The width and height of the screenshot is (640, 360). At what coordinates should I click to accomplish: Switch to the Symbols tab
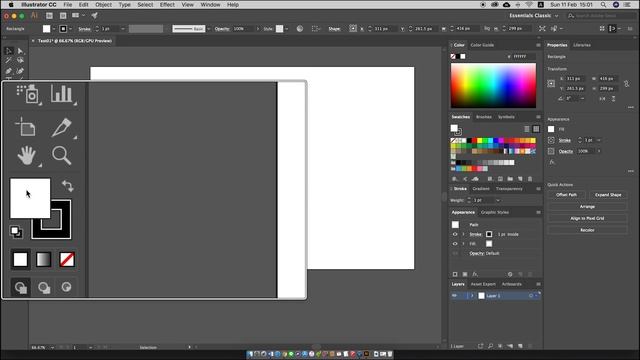[506, 117]
